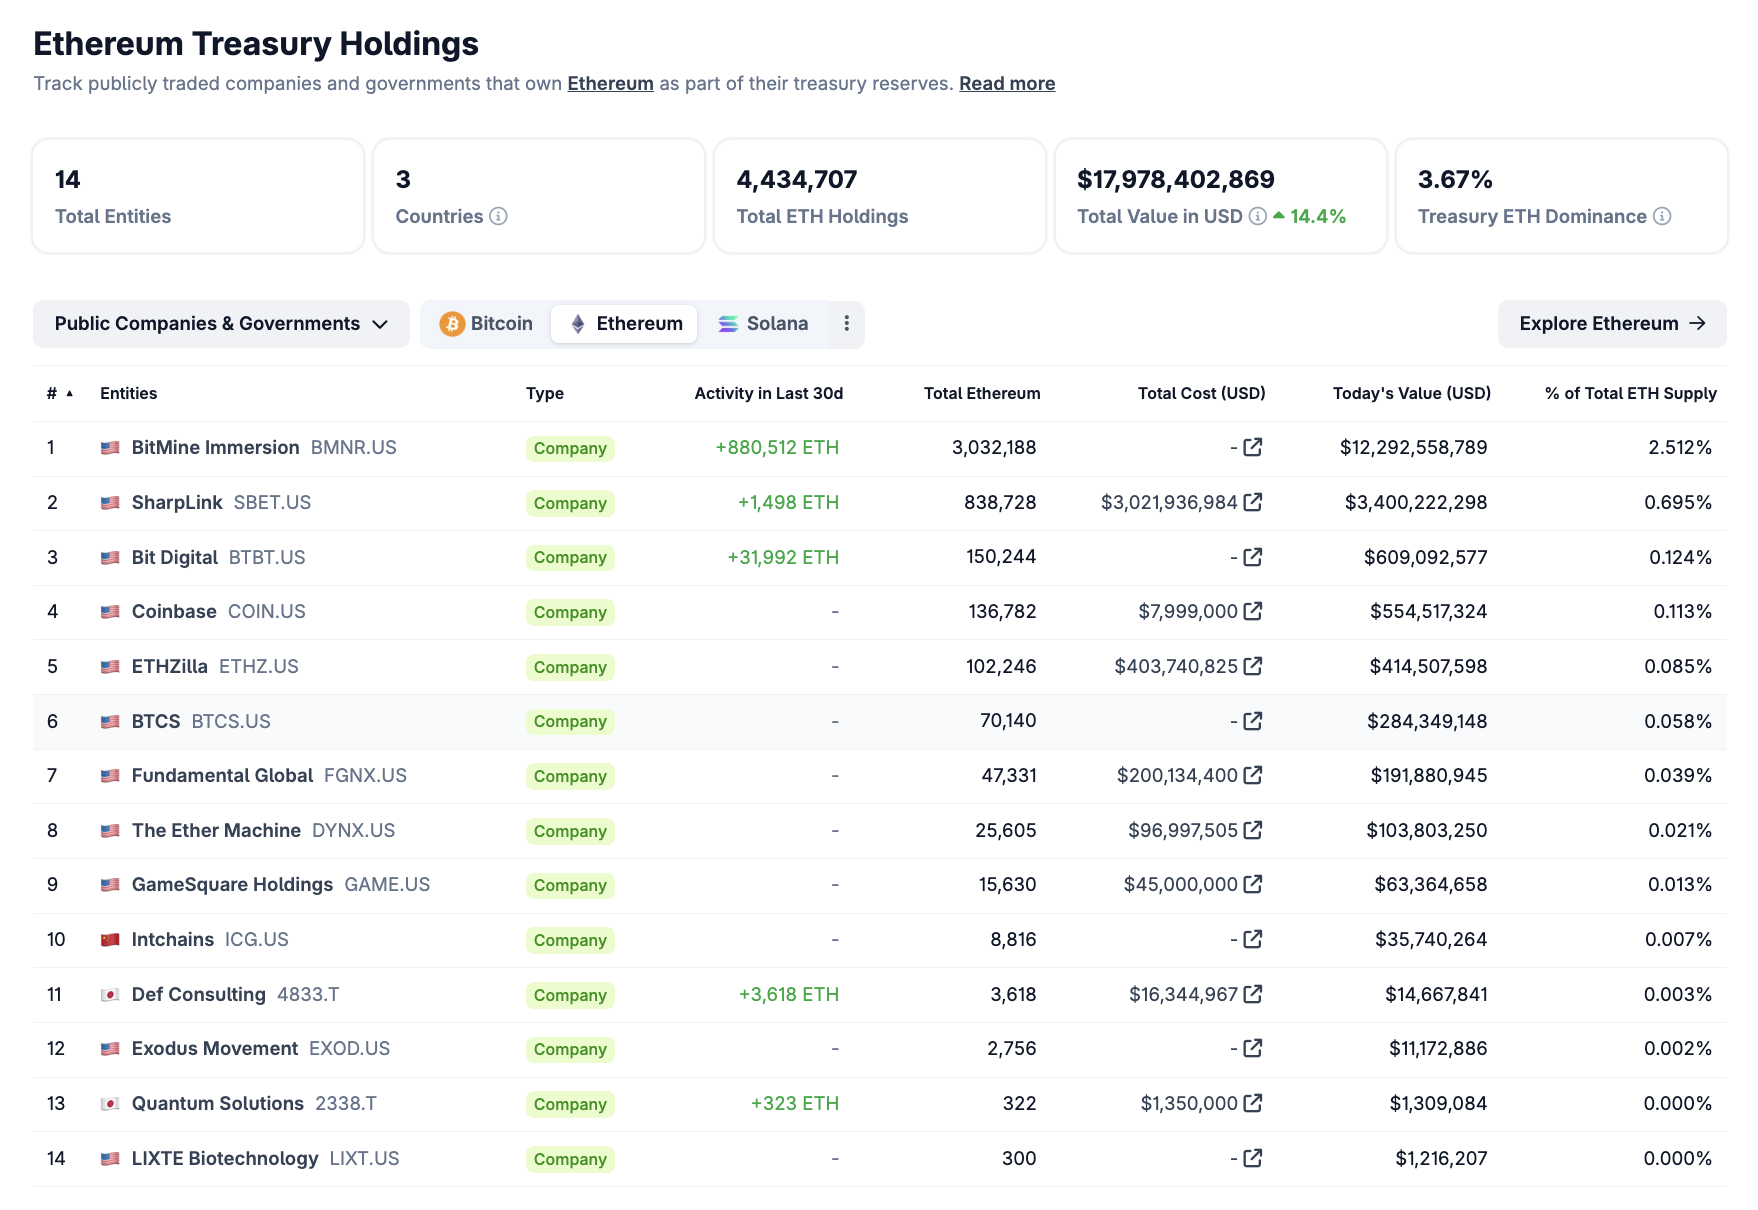Viewport: 1758px width, 1210px height.
Task: Sort by Total Ethereum column header
Action: [x=981, y=393]
